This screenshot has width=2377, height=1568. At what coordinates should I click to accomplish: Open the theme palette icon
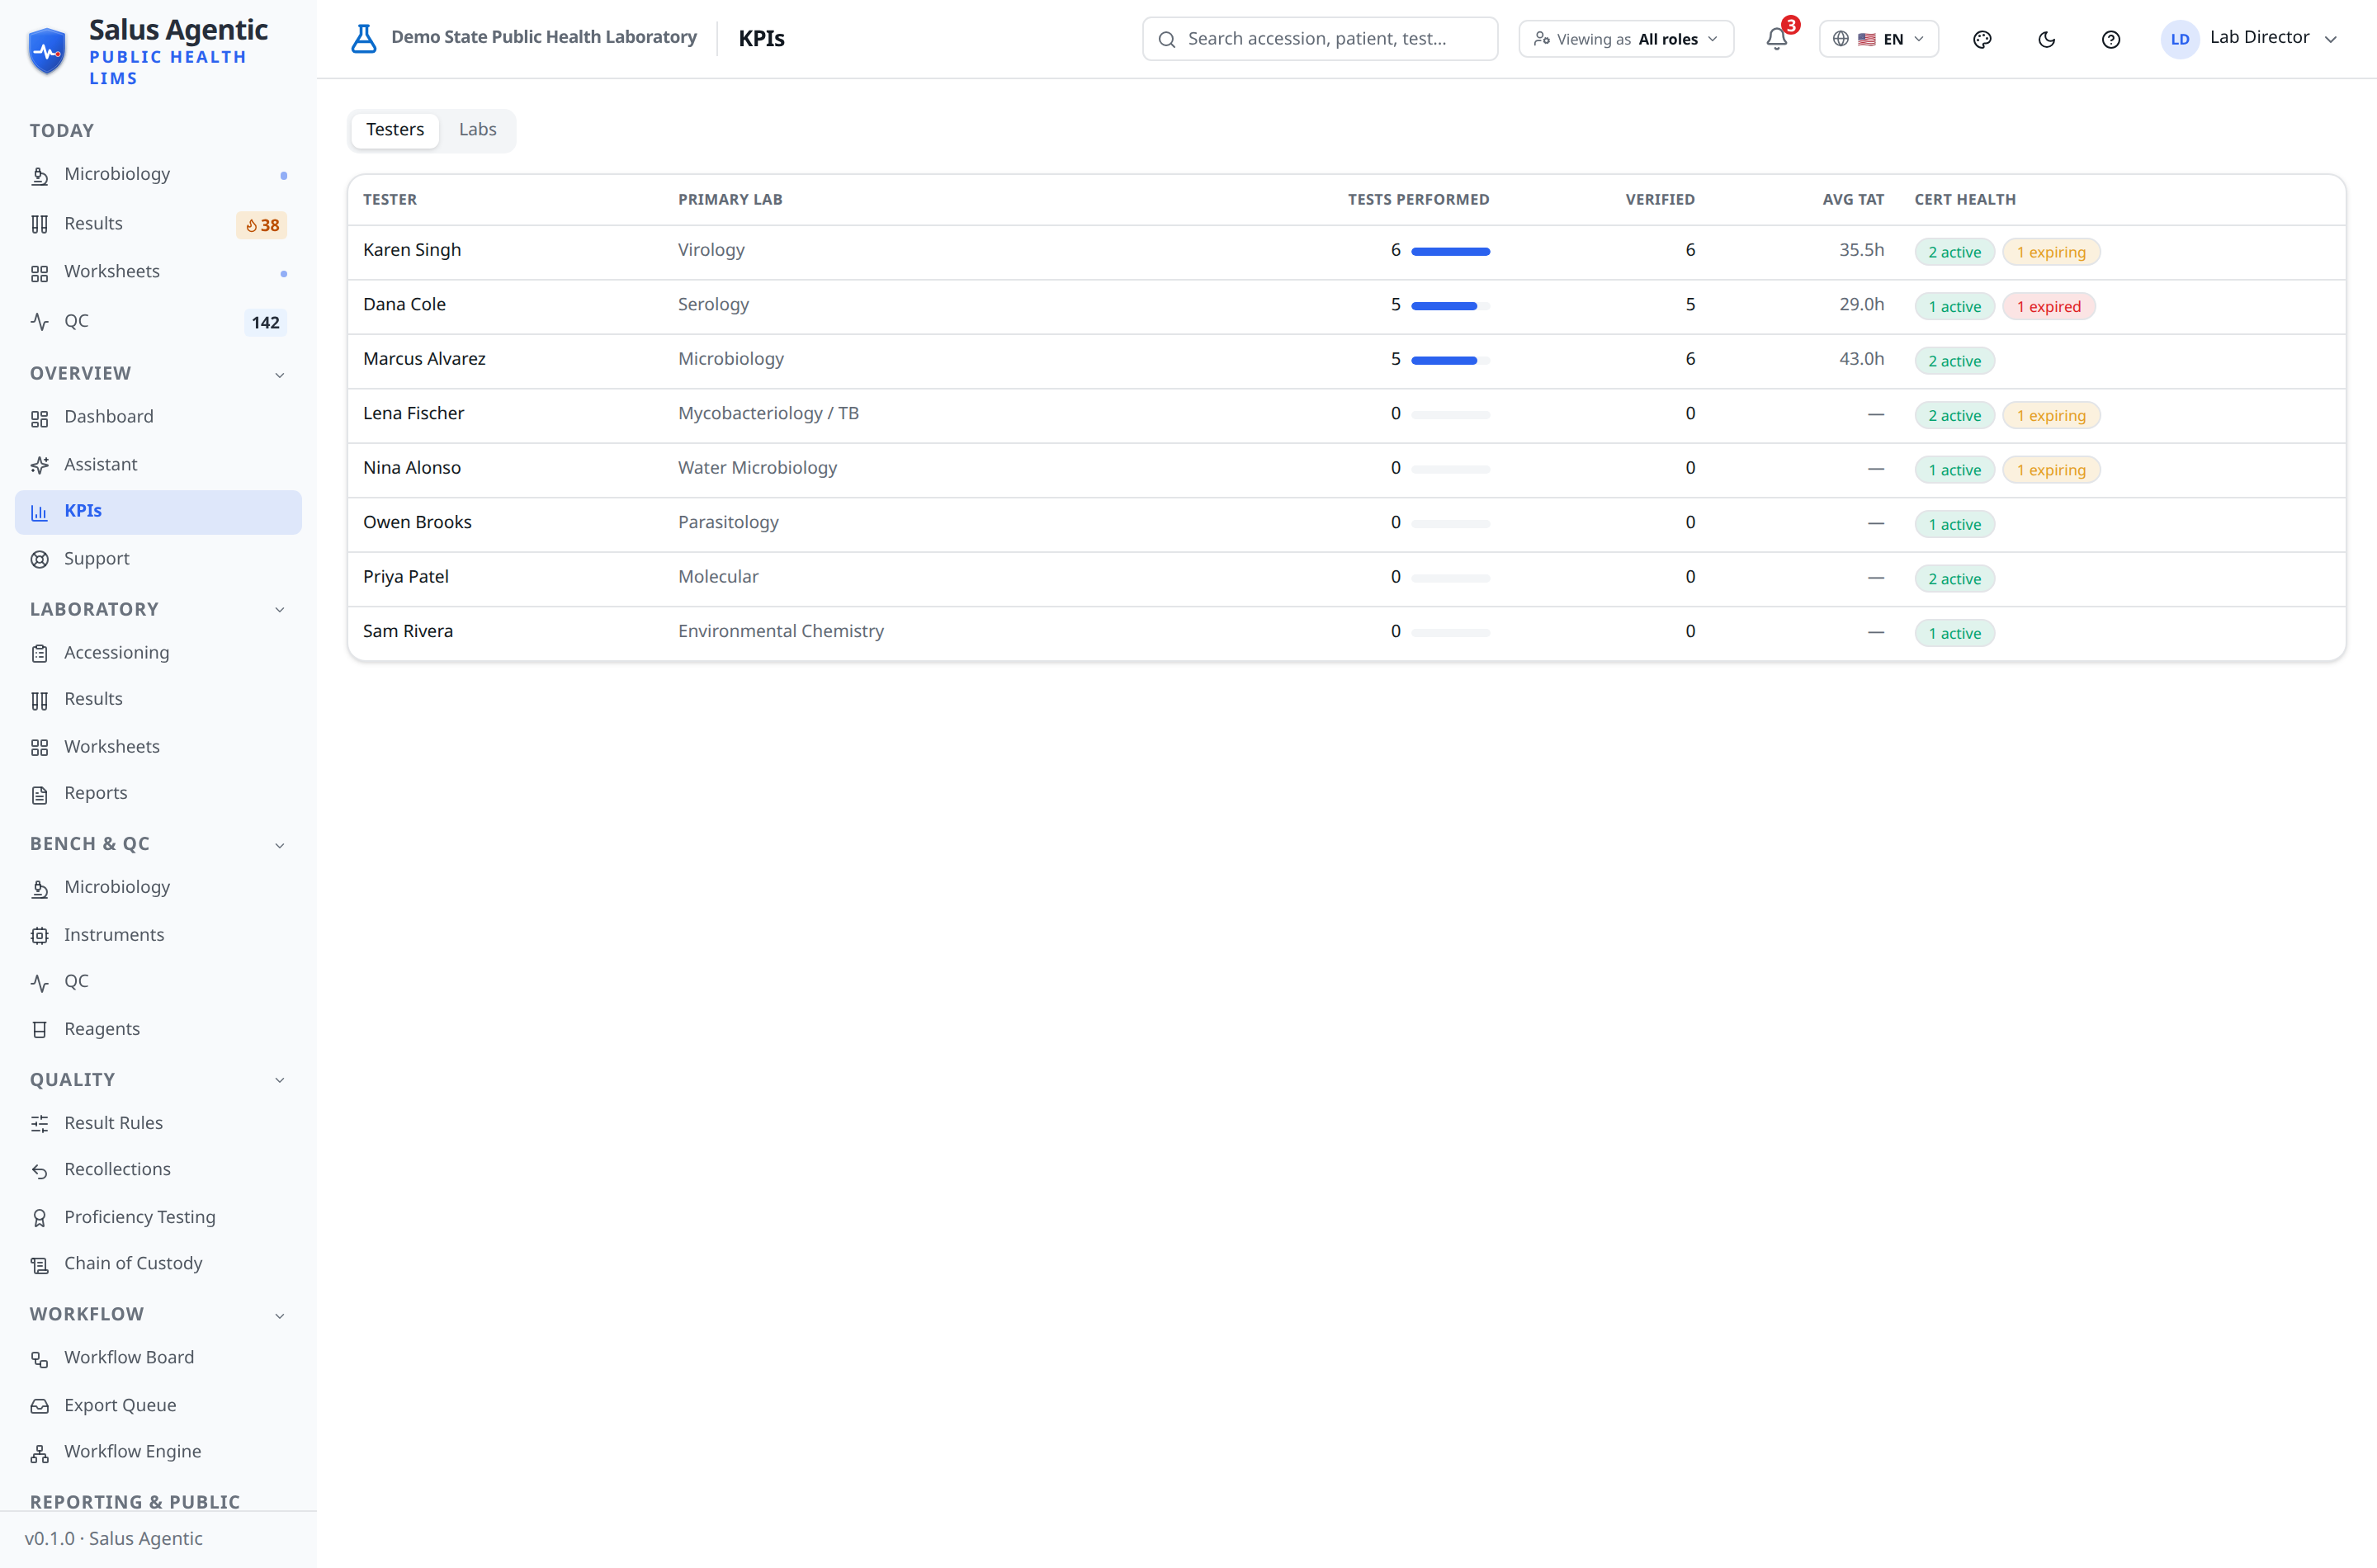(x=1982, y=39)
